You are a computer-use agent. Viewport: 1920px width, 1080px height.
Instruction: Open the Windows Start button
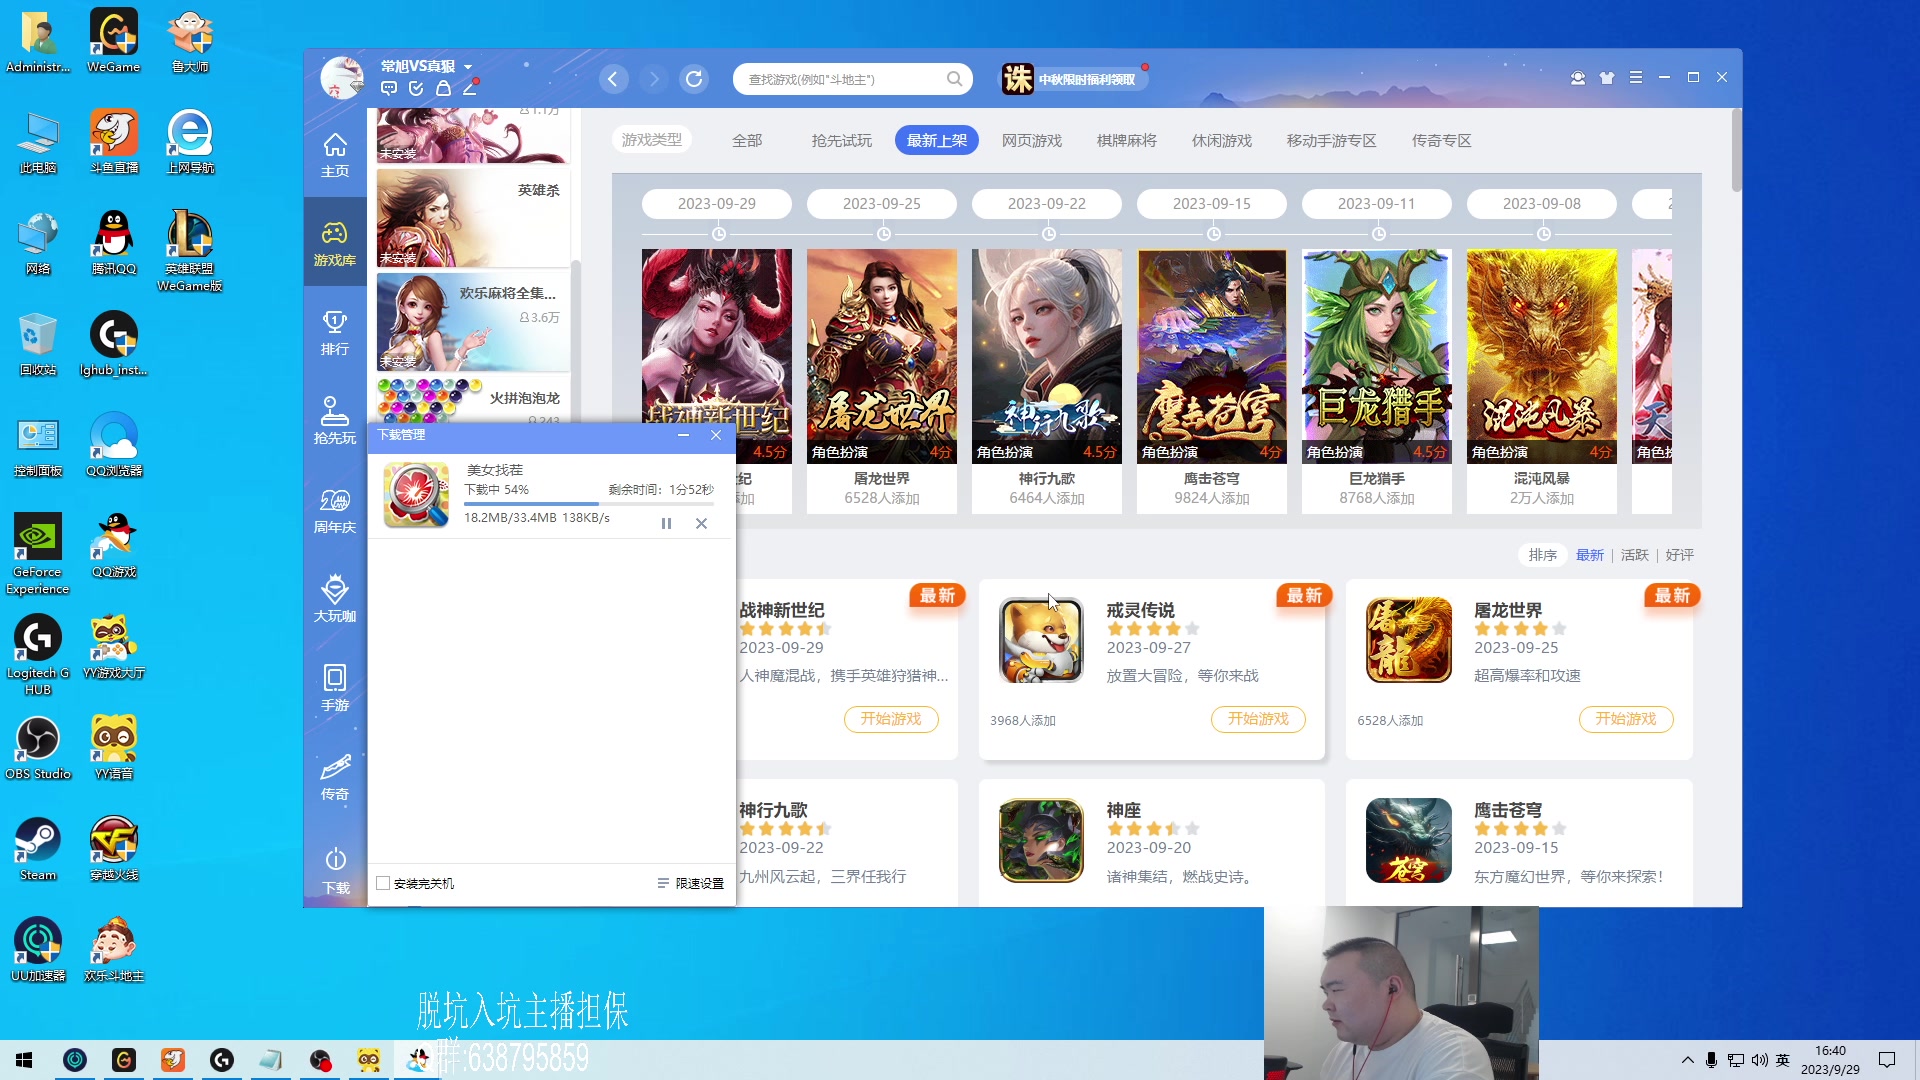[x=24, y=1060]
